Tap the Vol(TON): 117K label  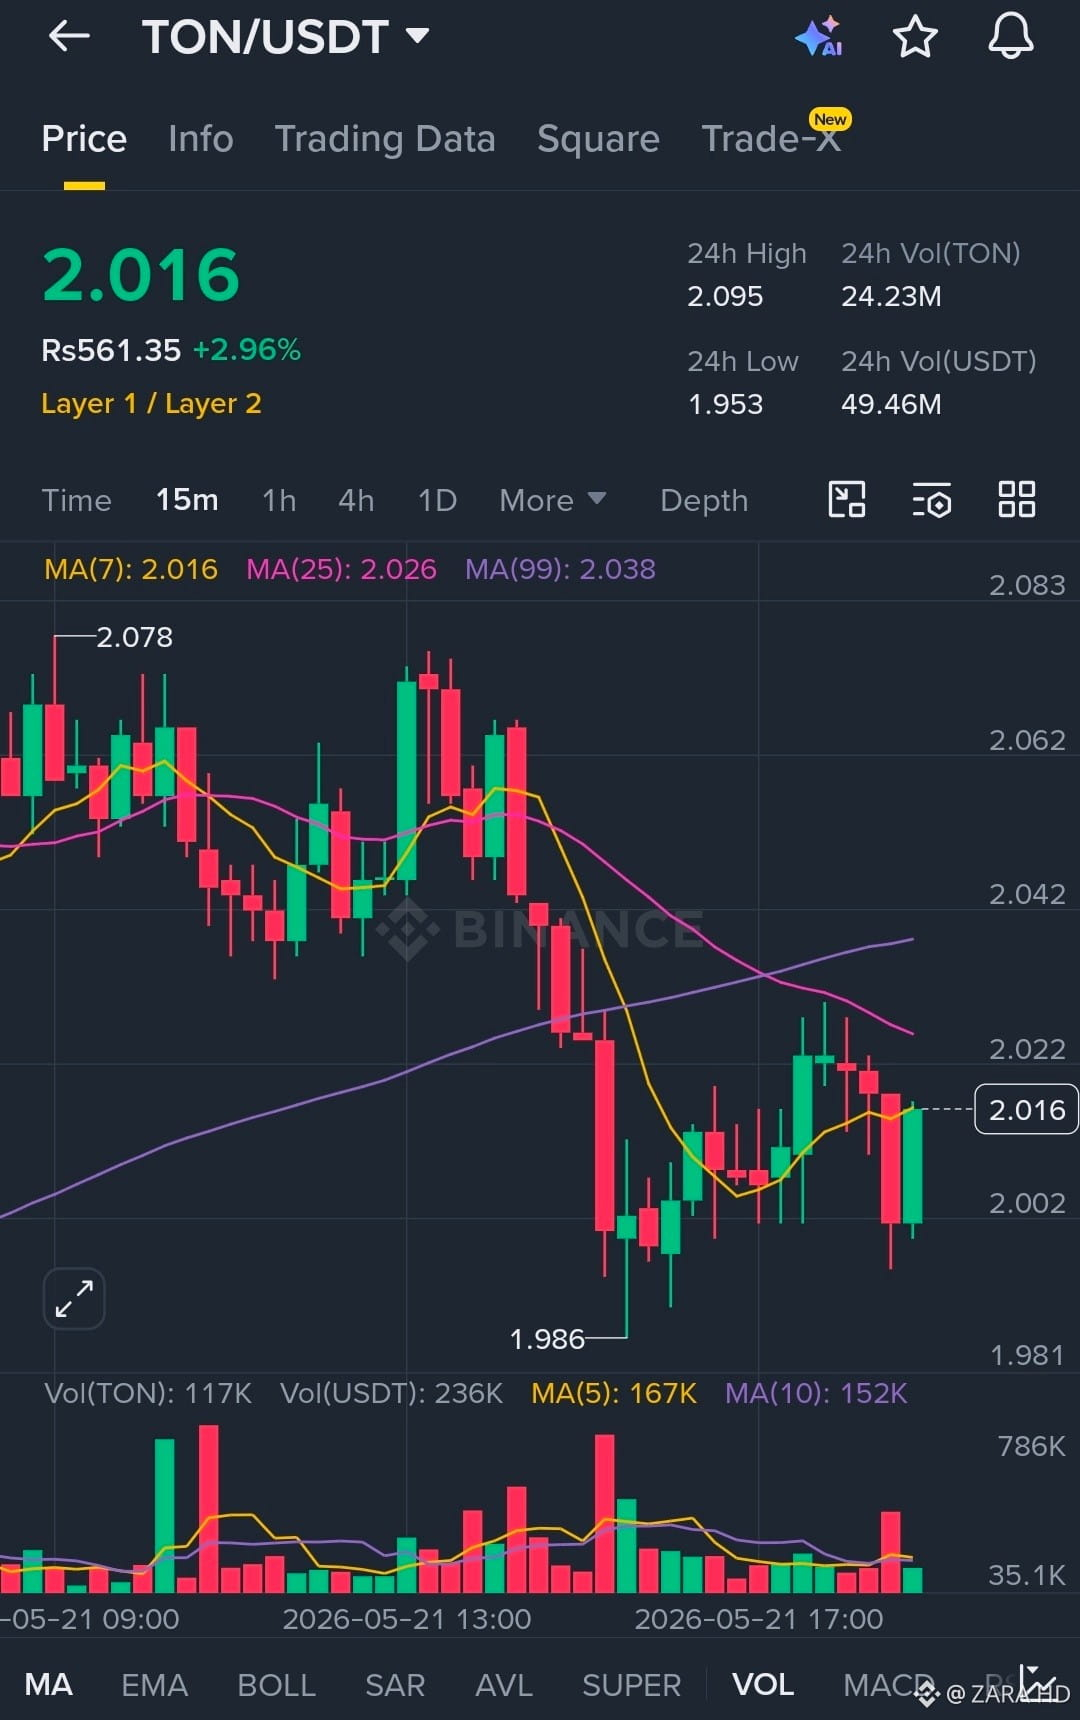(x=148, y=1393)
